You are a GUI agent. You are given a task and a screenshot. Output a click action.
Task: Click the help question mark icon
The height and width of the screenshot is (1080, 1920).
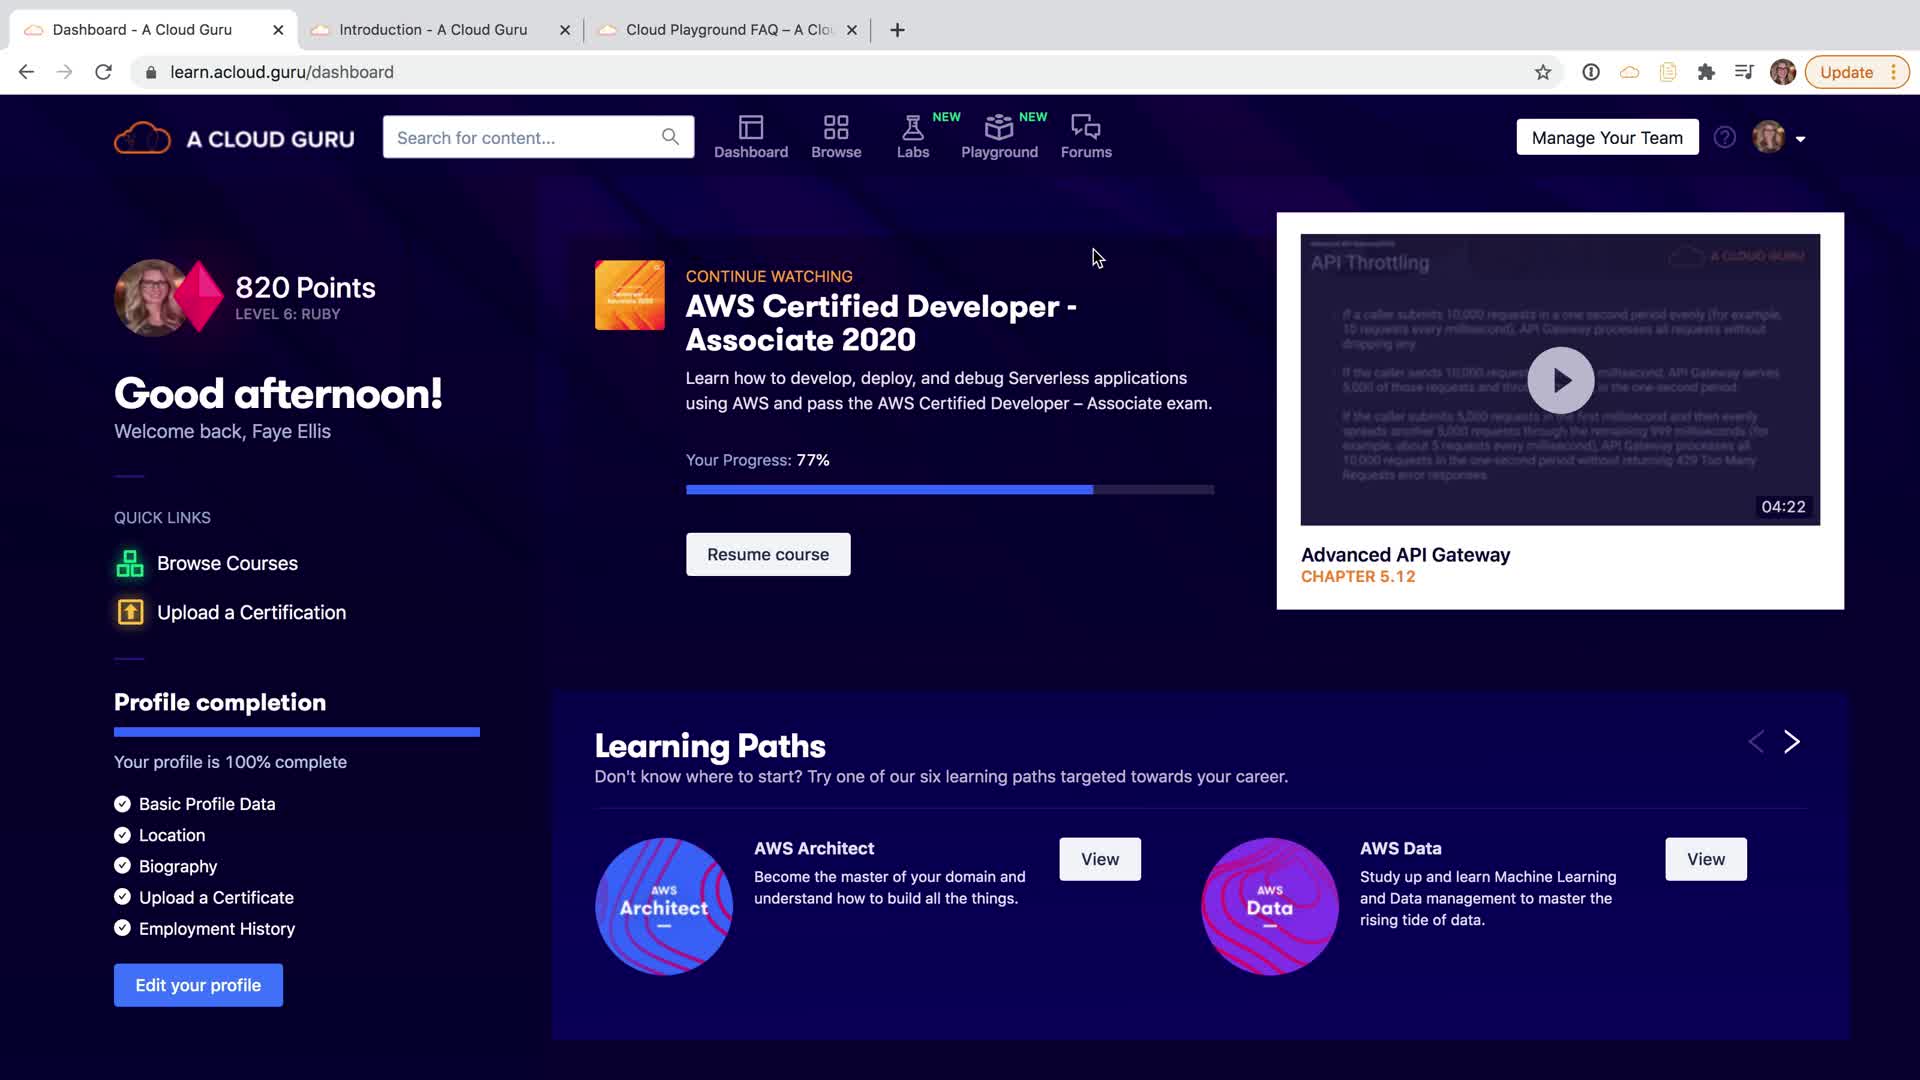[1724, 138]
